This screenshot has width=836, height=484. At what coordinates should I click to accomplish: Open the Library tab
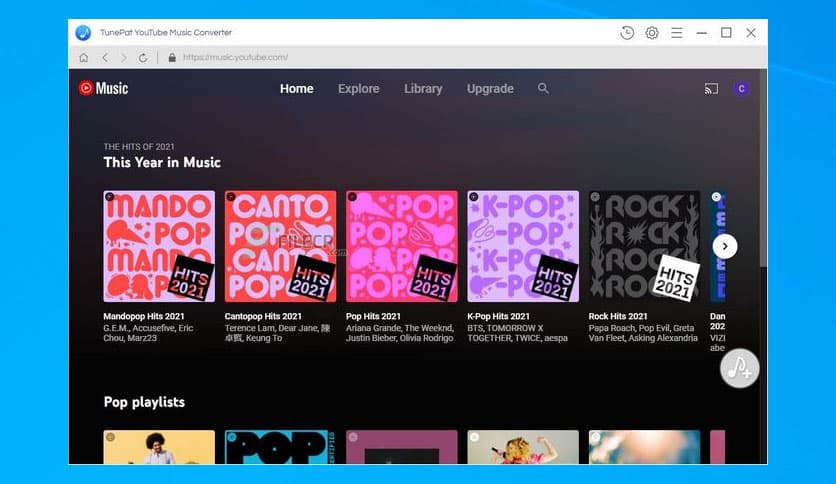(x=423, y=88)
